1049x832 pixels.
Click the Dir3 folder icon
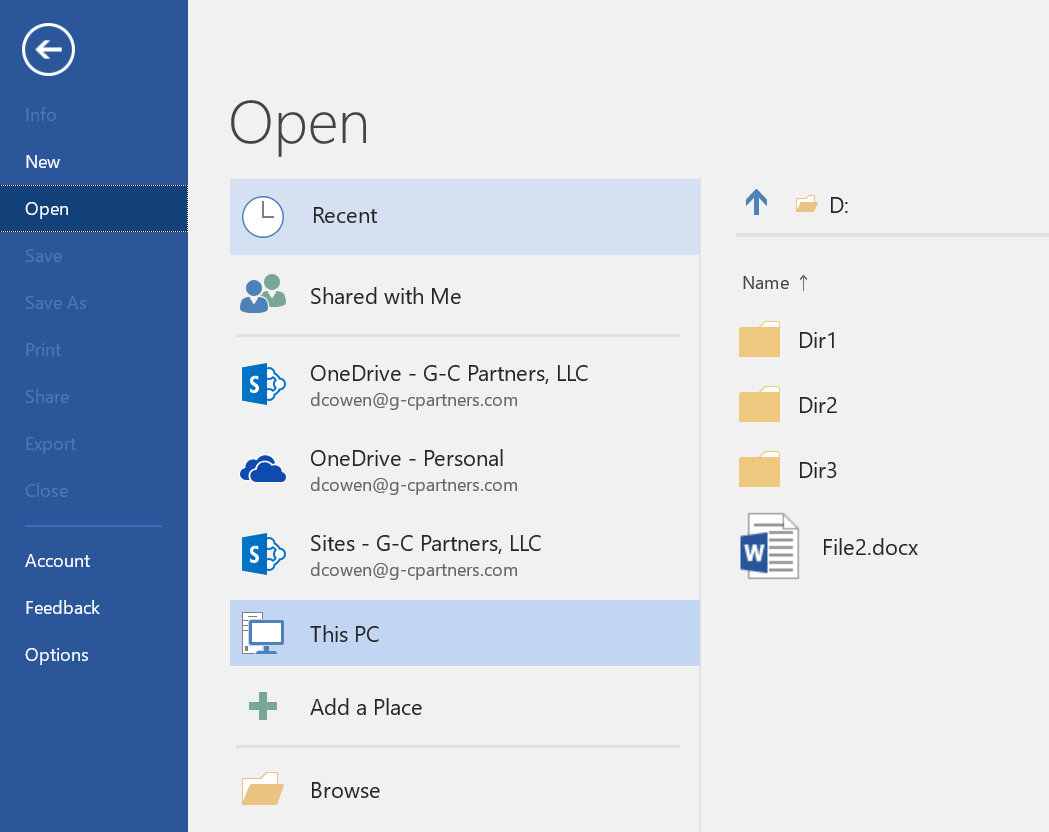coord(759,469)
